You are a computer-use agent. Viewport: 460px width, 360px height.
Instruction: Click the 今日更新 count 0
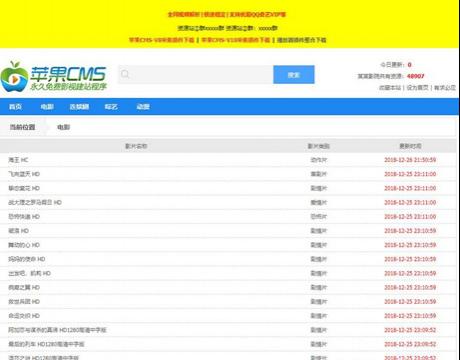click(x=409, y=65)
